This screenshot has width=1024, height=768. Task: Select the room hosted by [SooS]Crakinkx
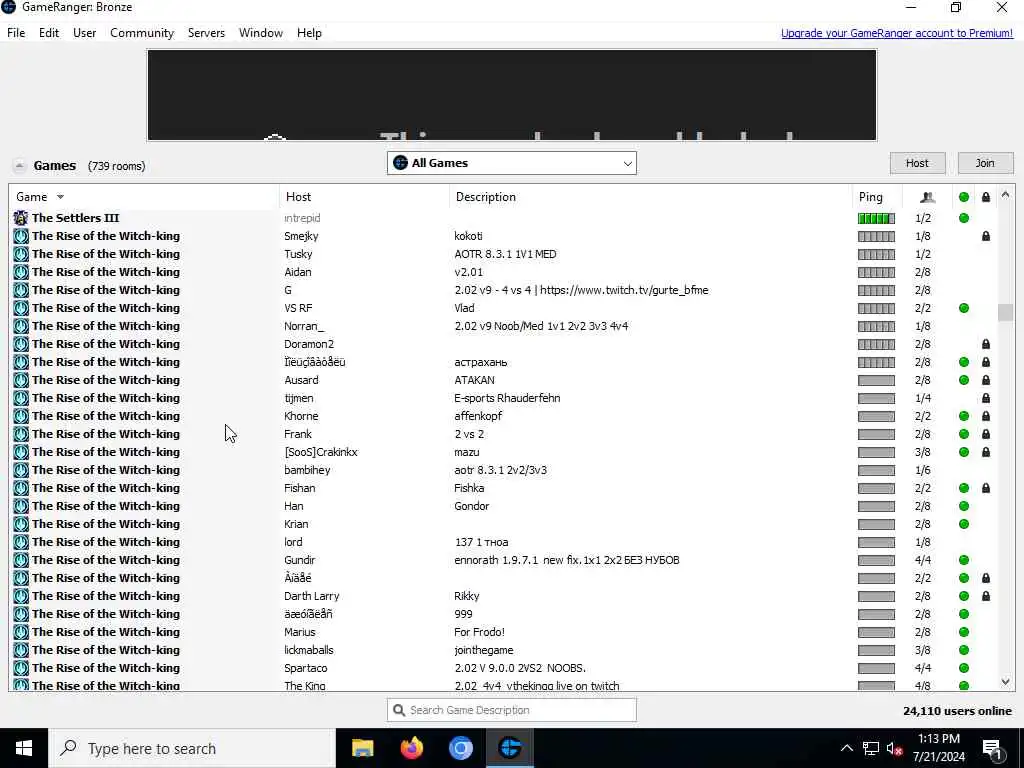503,452
